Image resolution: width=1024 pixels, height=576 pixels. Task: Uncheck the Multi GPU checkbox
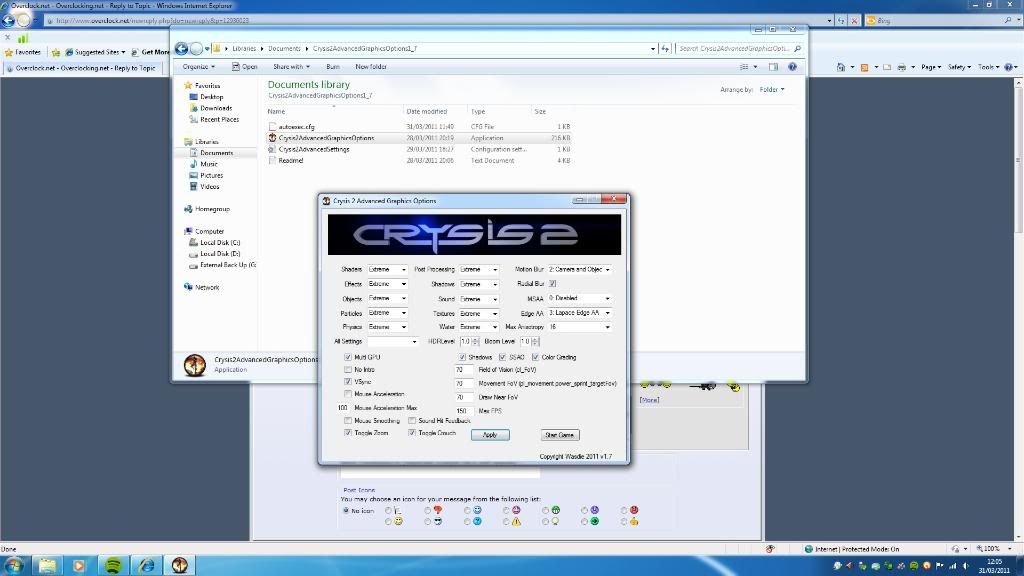(347, 357)
